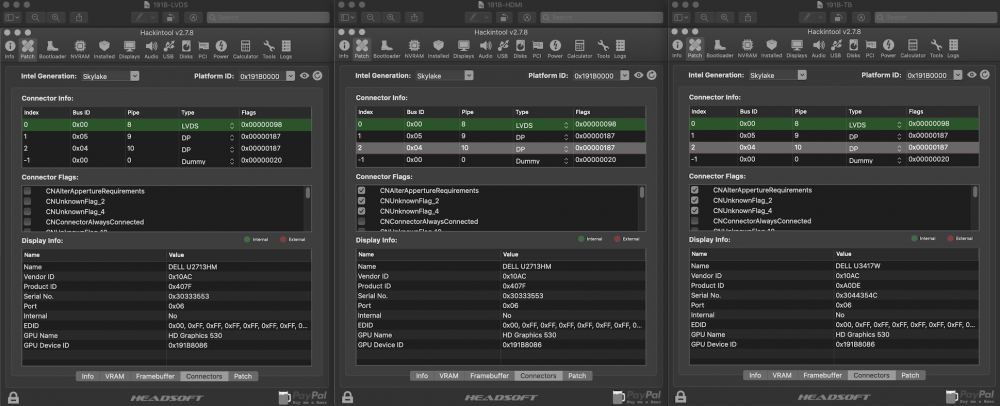Image resolution: width=1000 pixels, height=406 pixels.
Task: Toggle the eye icon beside Platform ID in middle window
Action: (639, 76)
